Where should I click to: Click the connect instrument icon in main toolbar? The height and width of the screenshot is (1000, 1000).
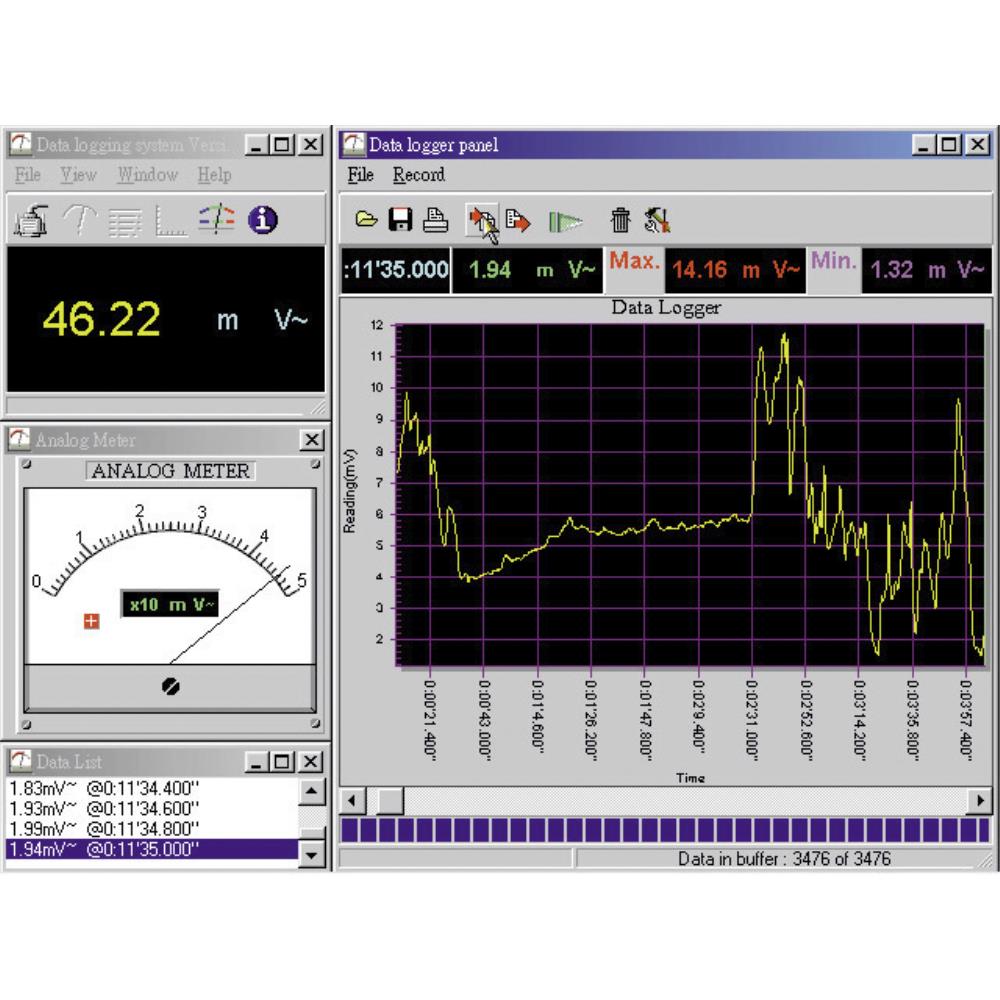coord(32,220)
